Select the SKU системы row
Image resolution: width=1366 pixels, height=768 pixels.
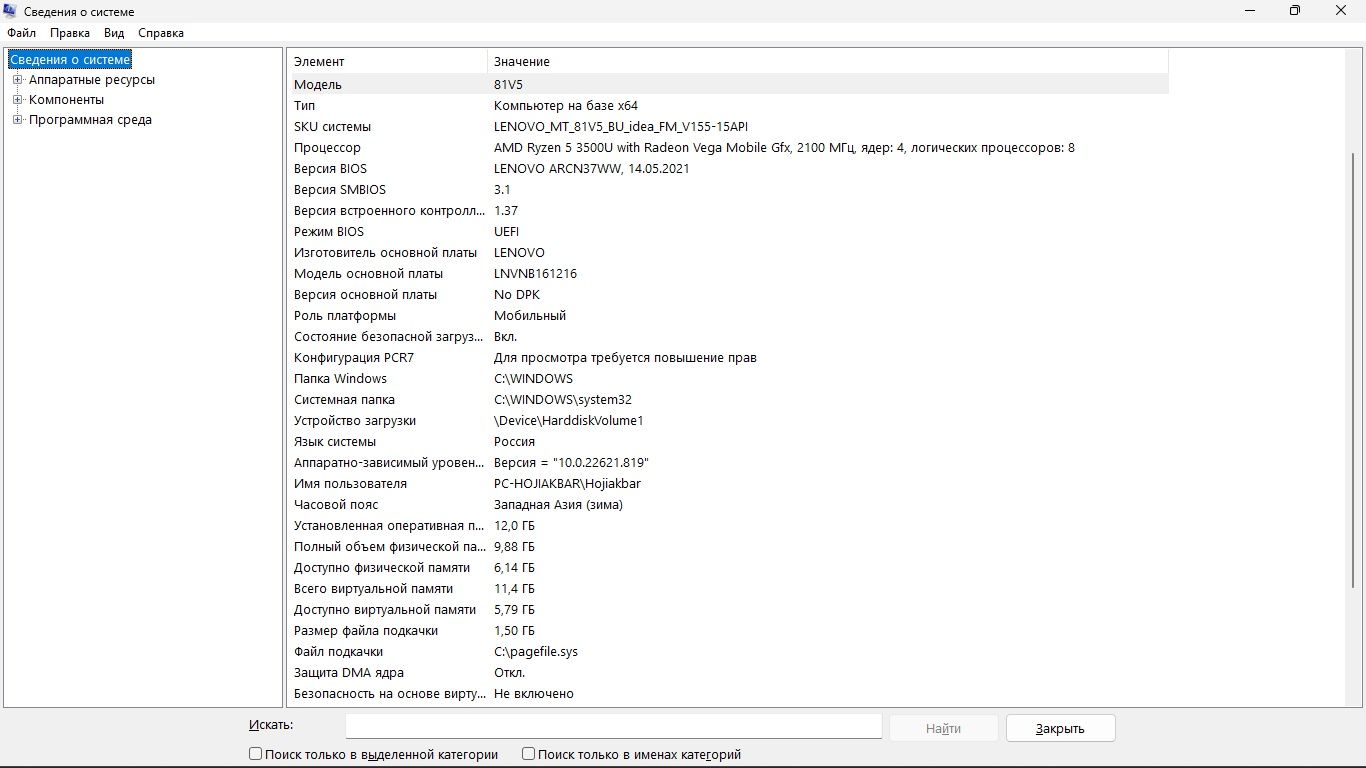coord(730,127)
